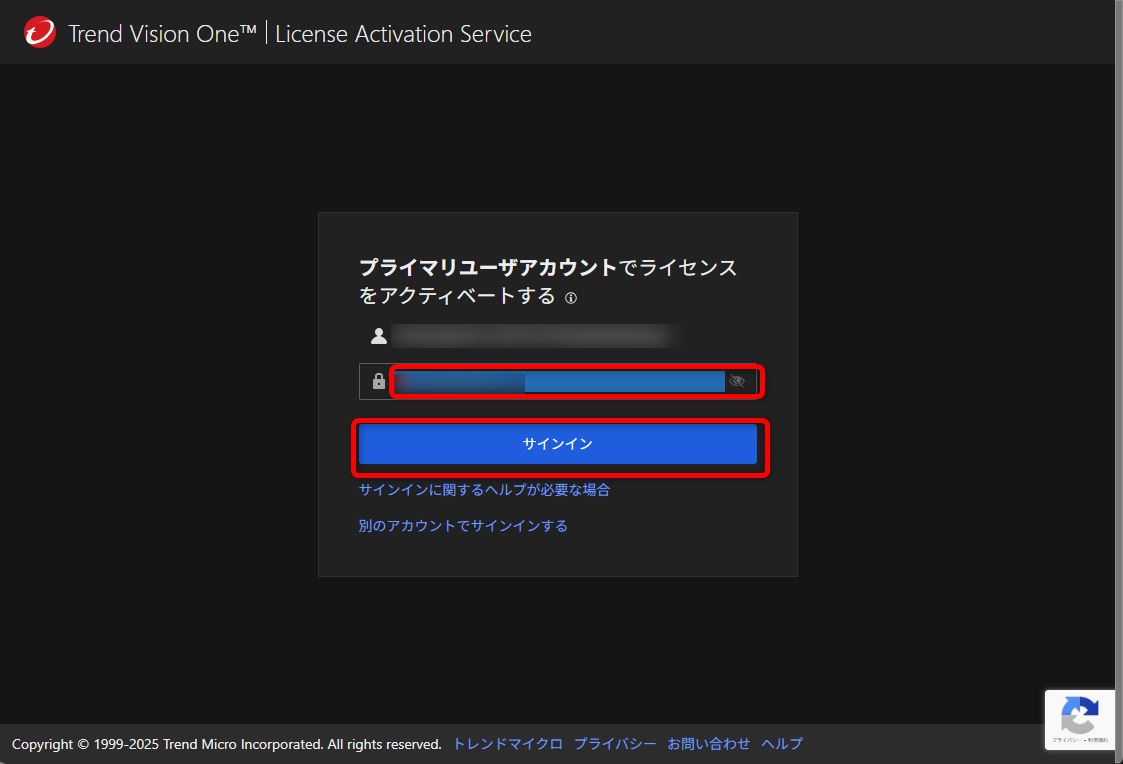Click the Trend Micro logo icon

pyautogui.click(x=40, y=33)
